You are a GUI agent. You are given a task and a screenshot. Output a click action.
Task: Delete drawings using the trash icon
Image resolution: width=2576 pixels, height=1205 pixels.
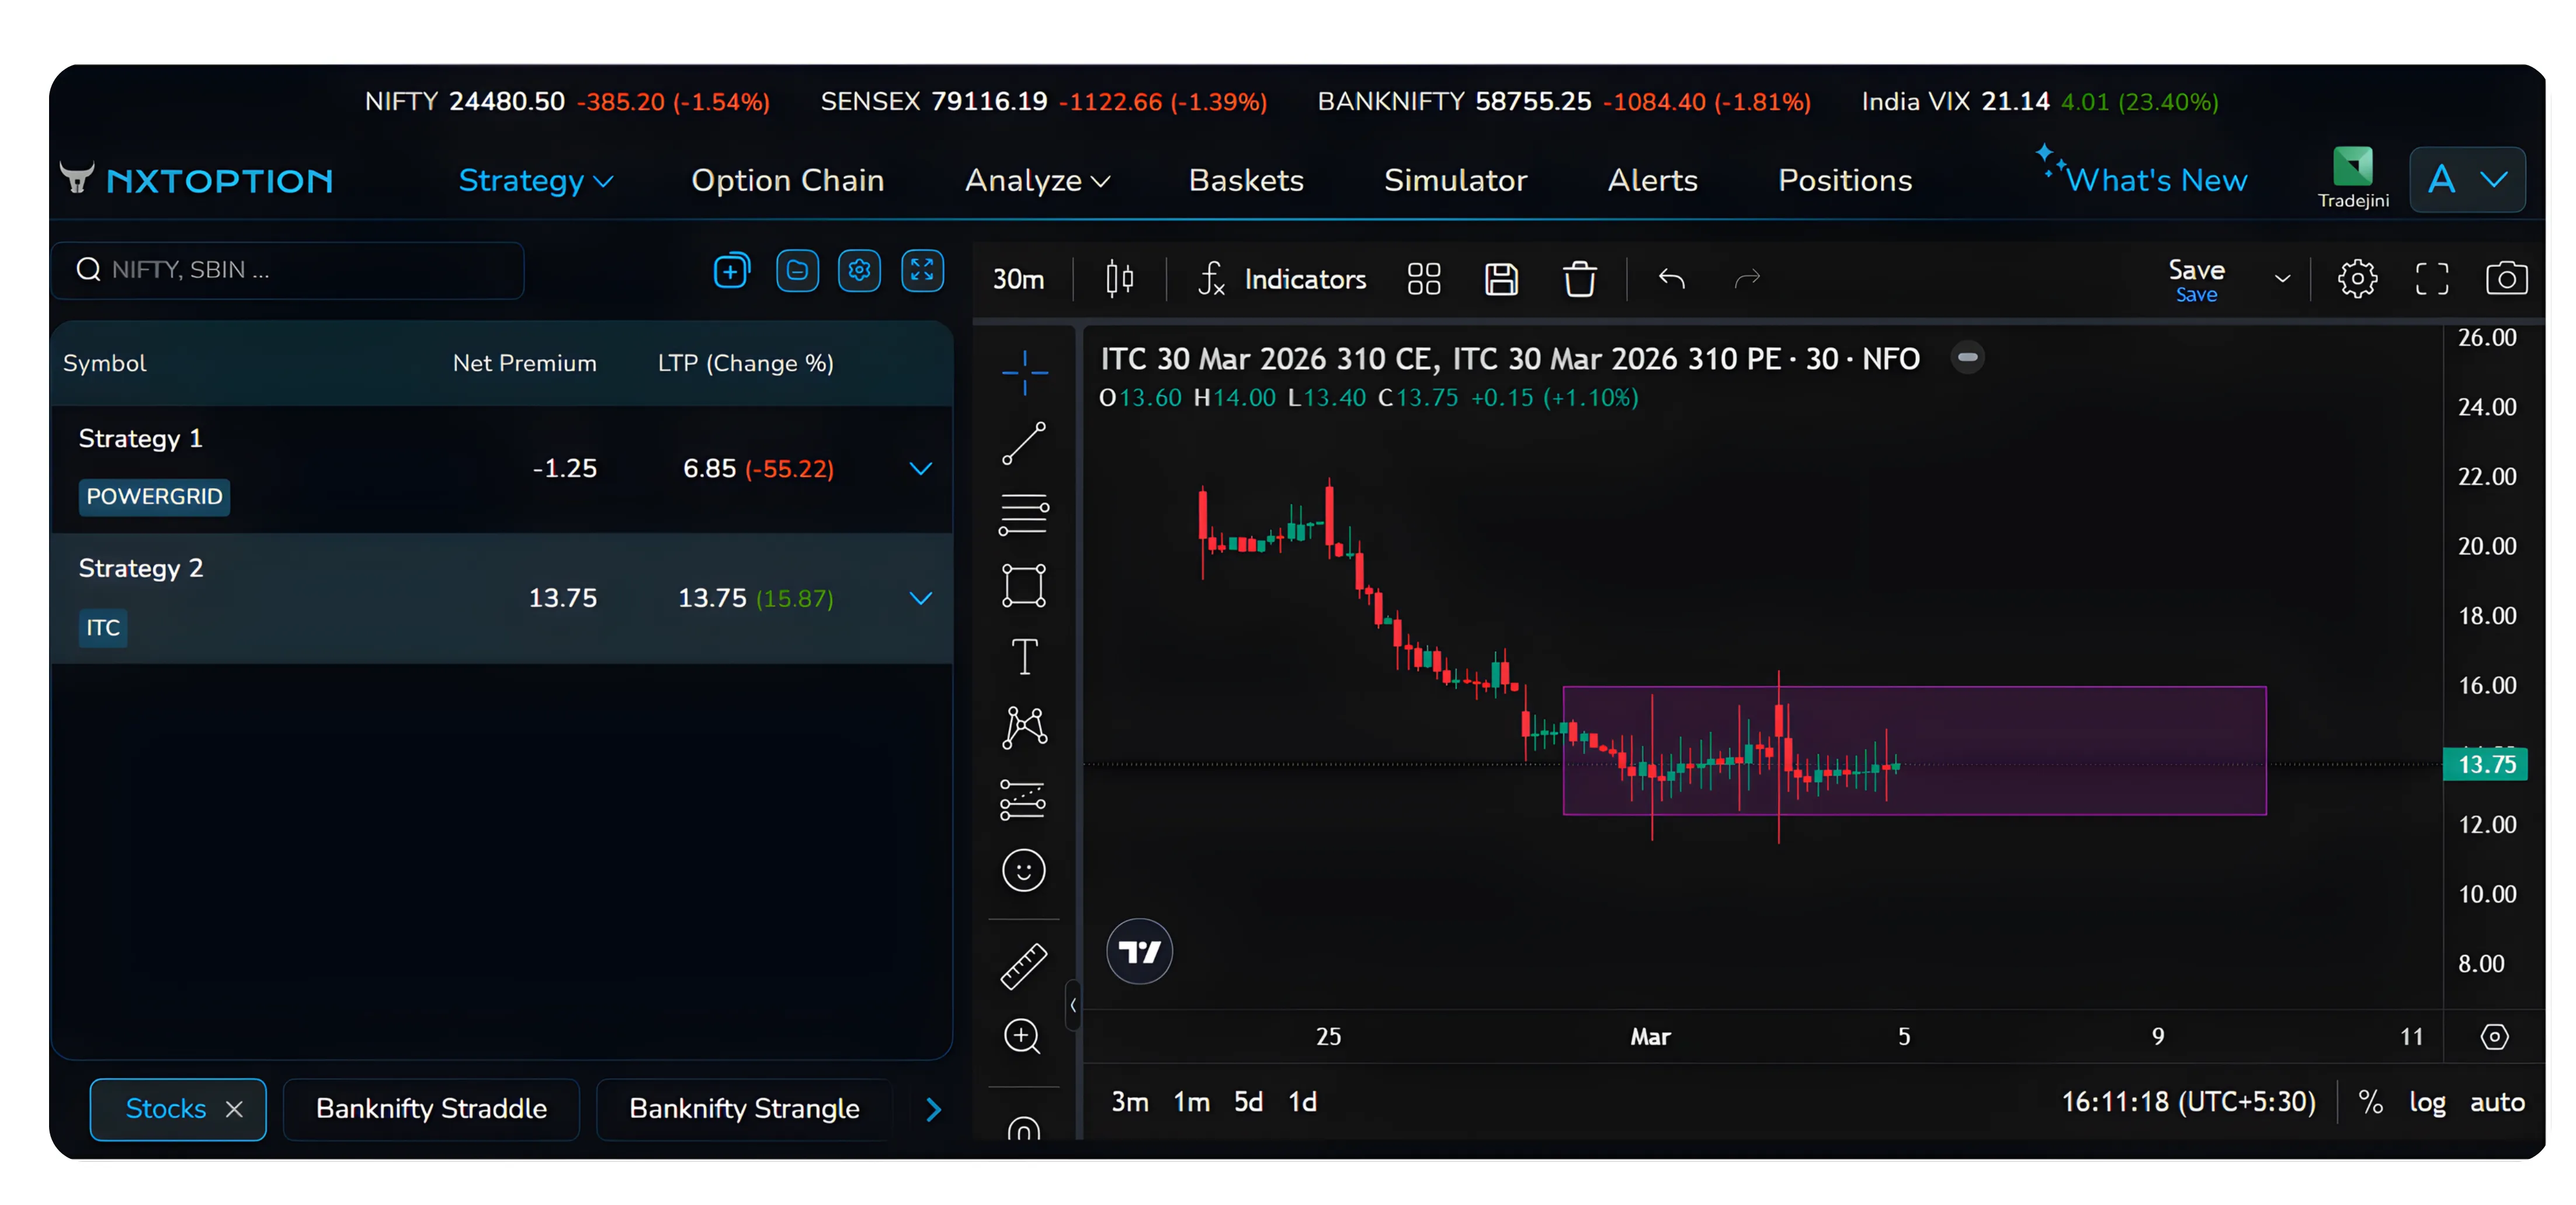[1579, 279]
